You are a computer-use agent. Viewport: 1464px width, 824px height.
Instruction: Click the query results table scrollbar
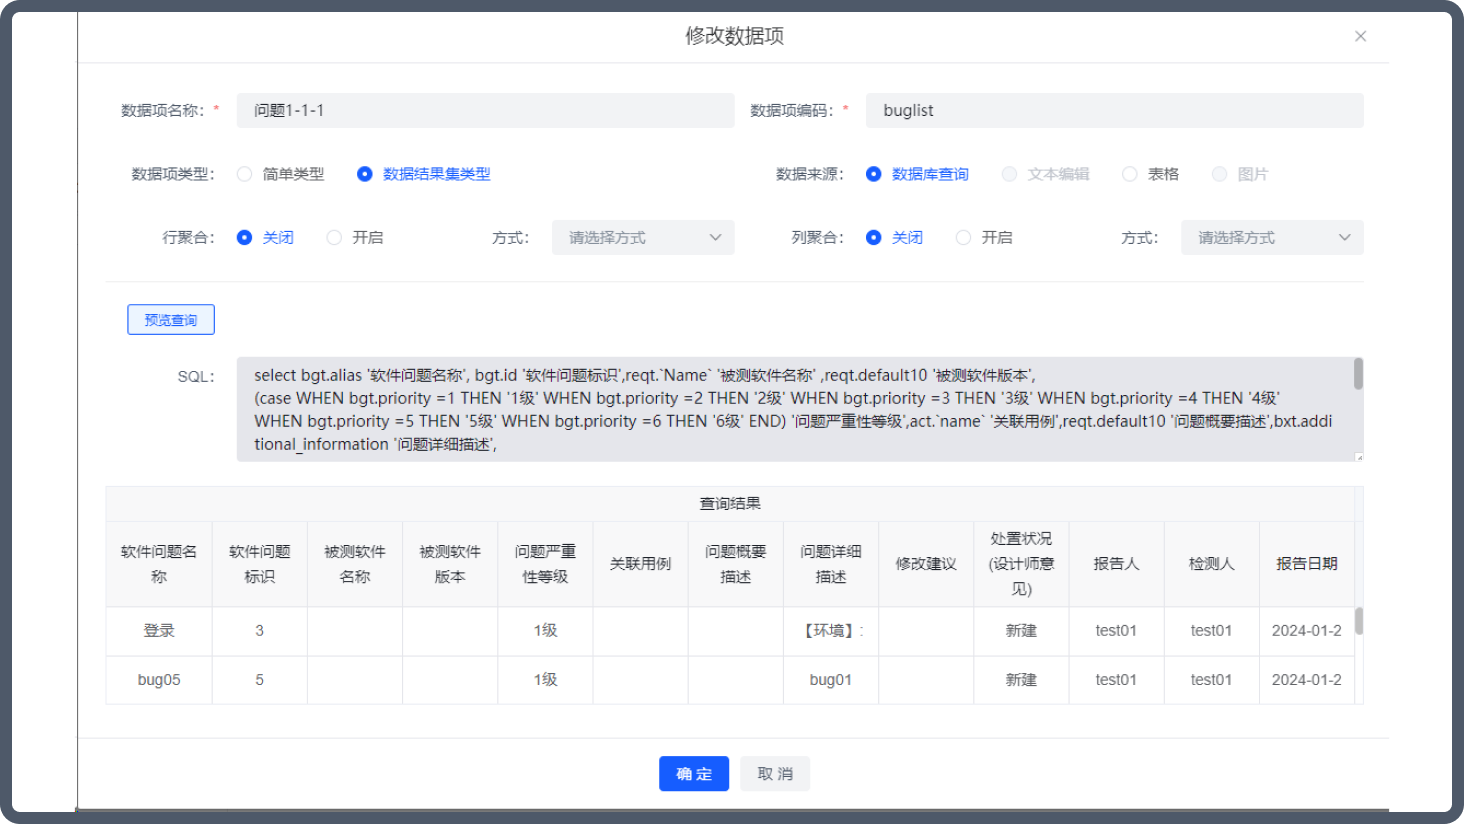coord(1359,620)
